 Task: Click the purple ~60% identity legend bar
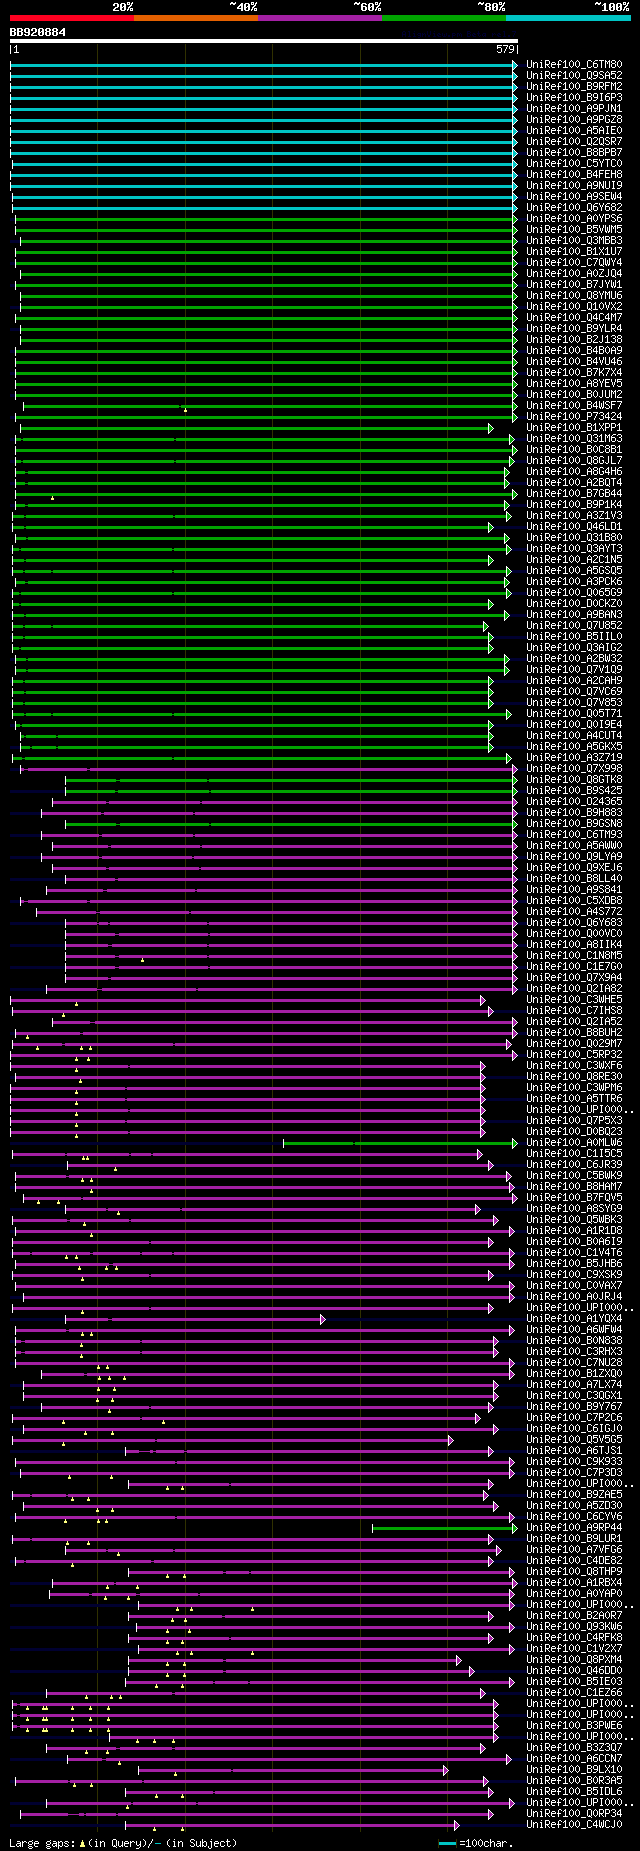(x=319, y=17)
